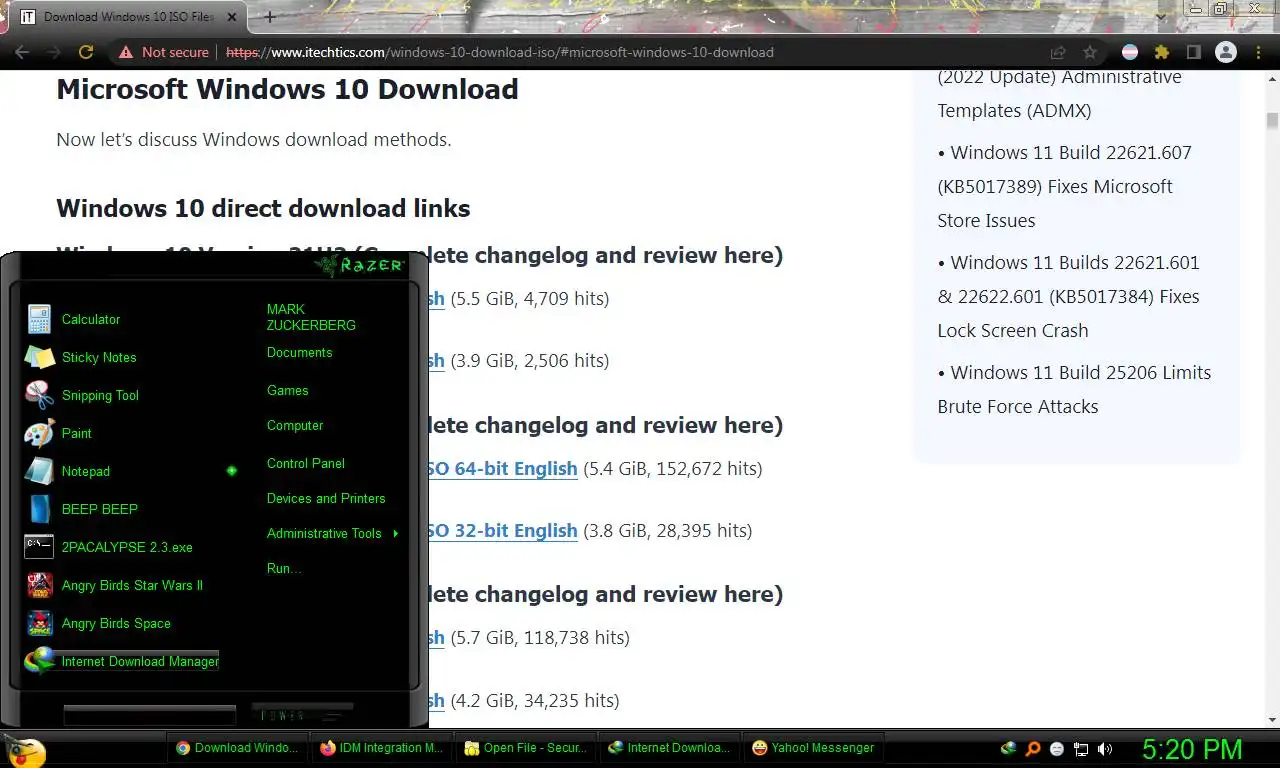Open the Chrome three-dot menu
This screenshot has height=768, width=1280.
coord(1258,52)
